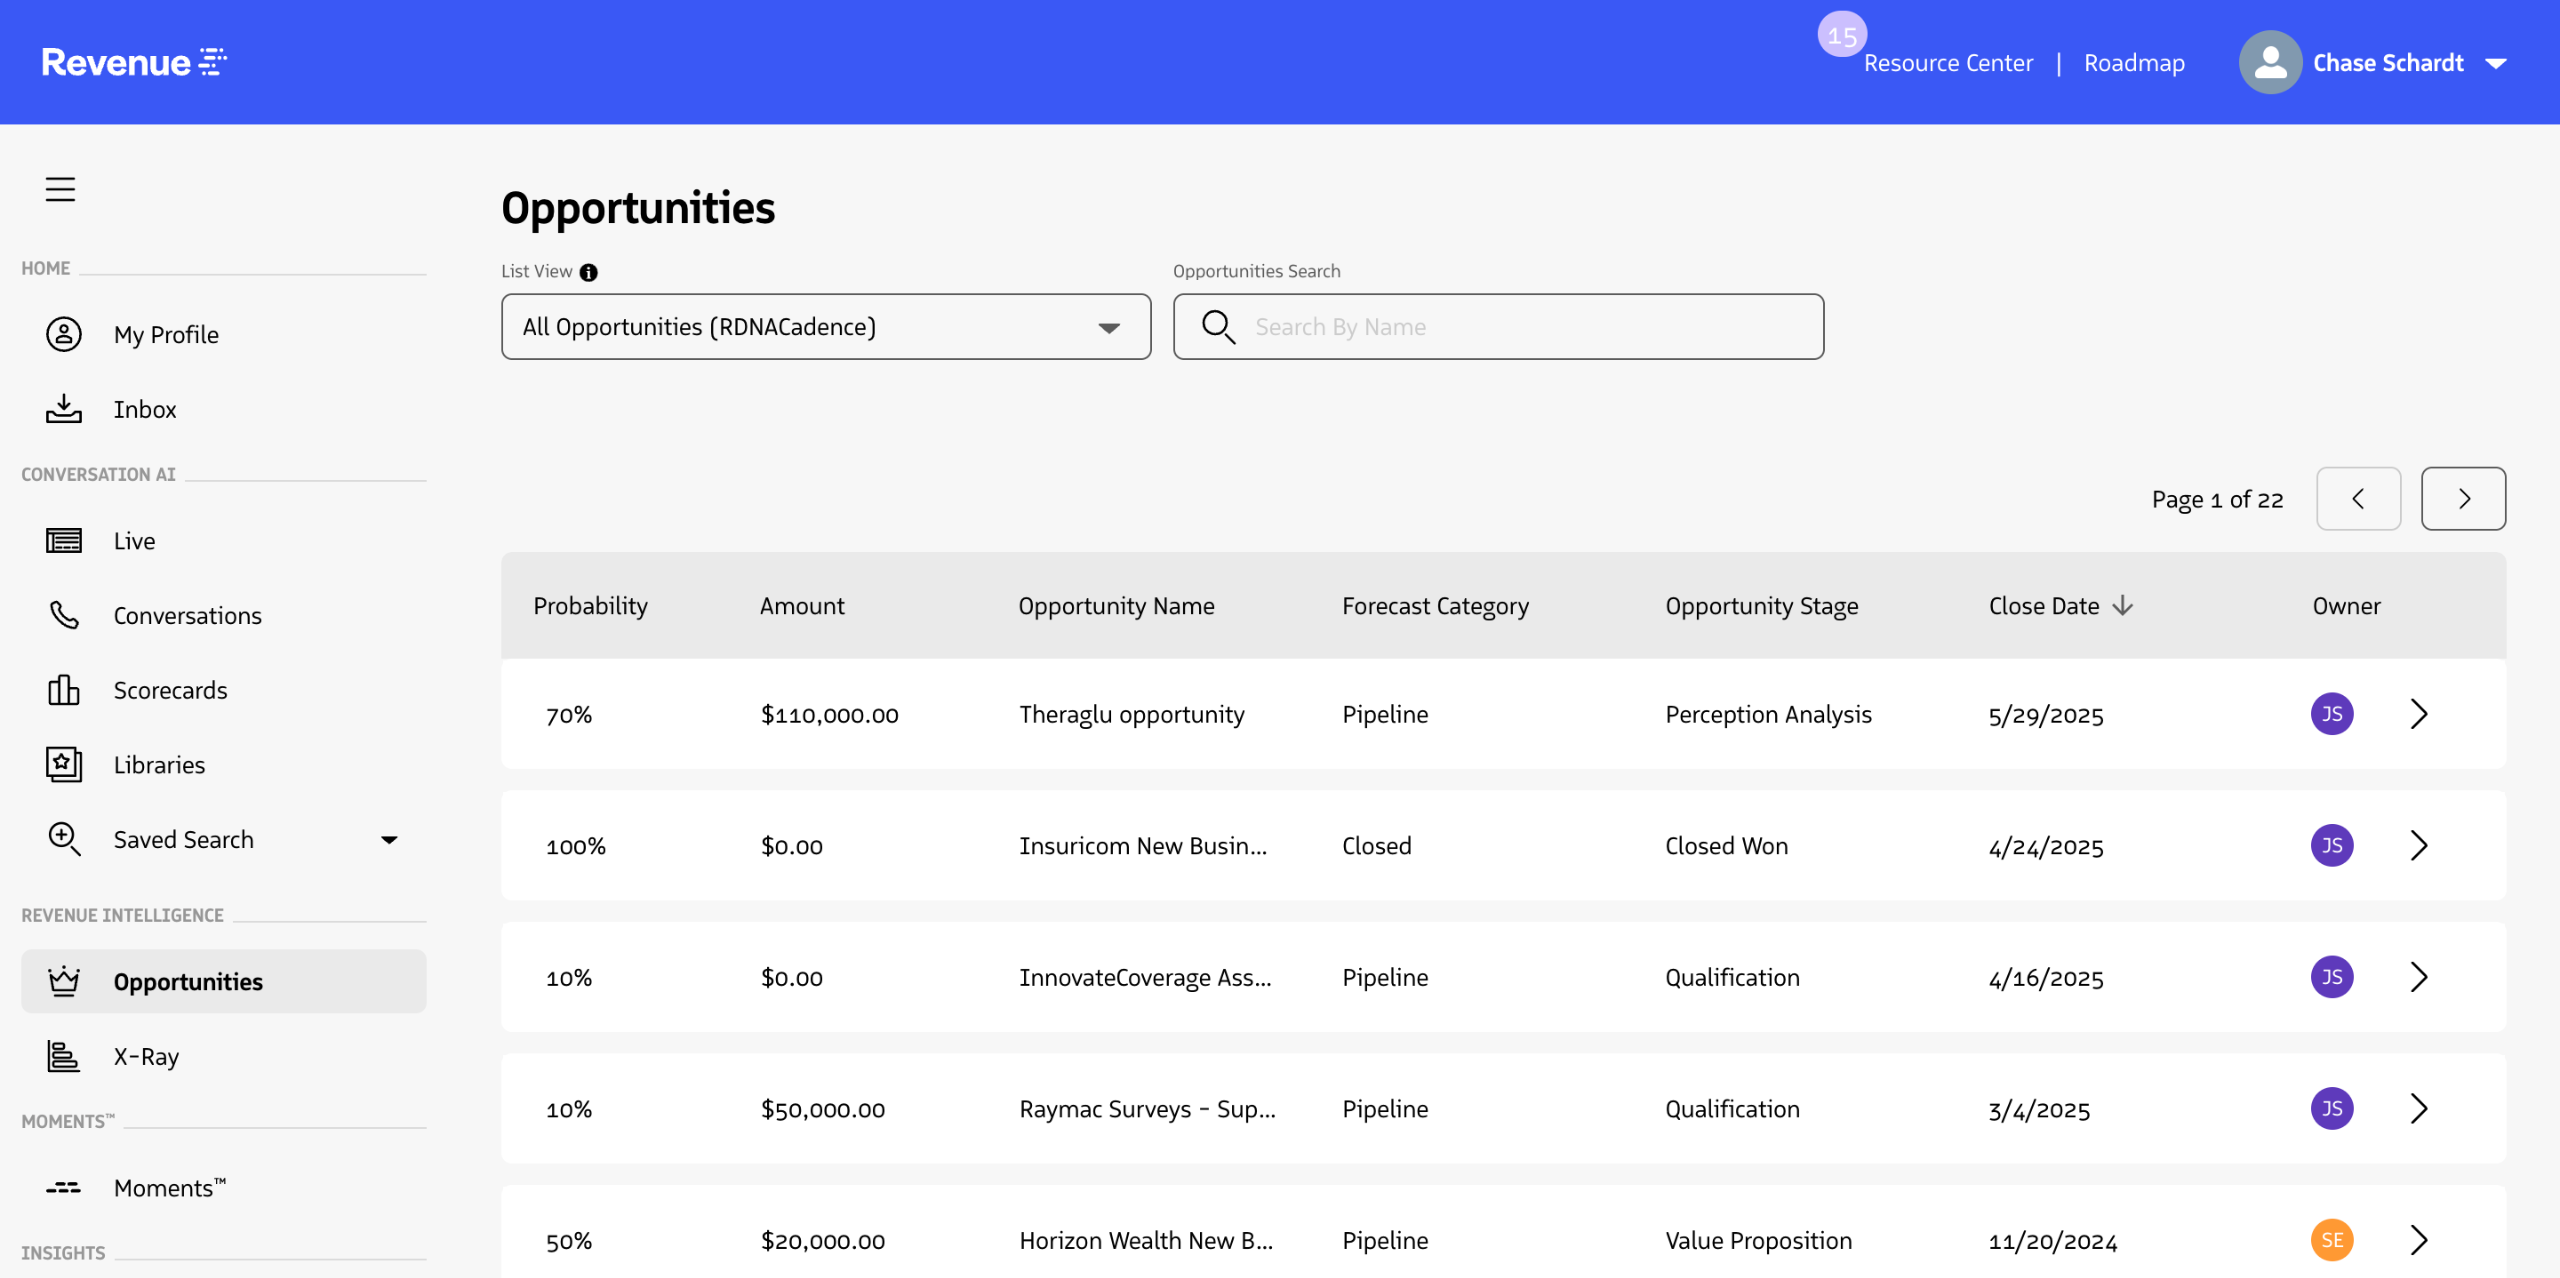Go to X-Ray in Revenue Intelligence

pyautogui.click(x=146, y=1056)
